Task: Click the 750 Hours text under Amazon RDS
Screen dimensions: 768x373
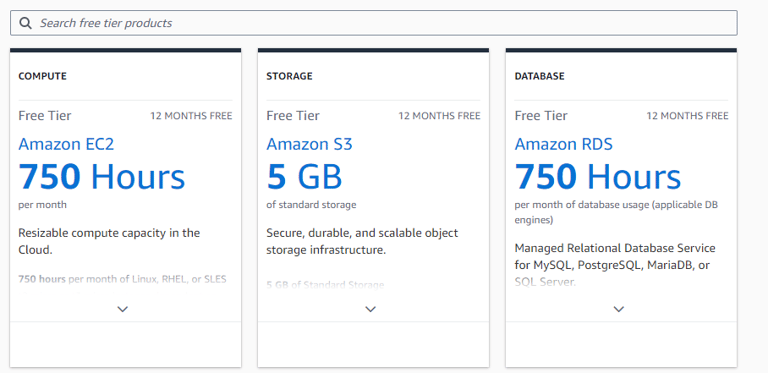Action: click(x=598, y=177)
